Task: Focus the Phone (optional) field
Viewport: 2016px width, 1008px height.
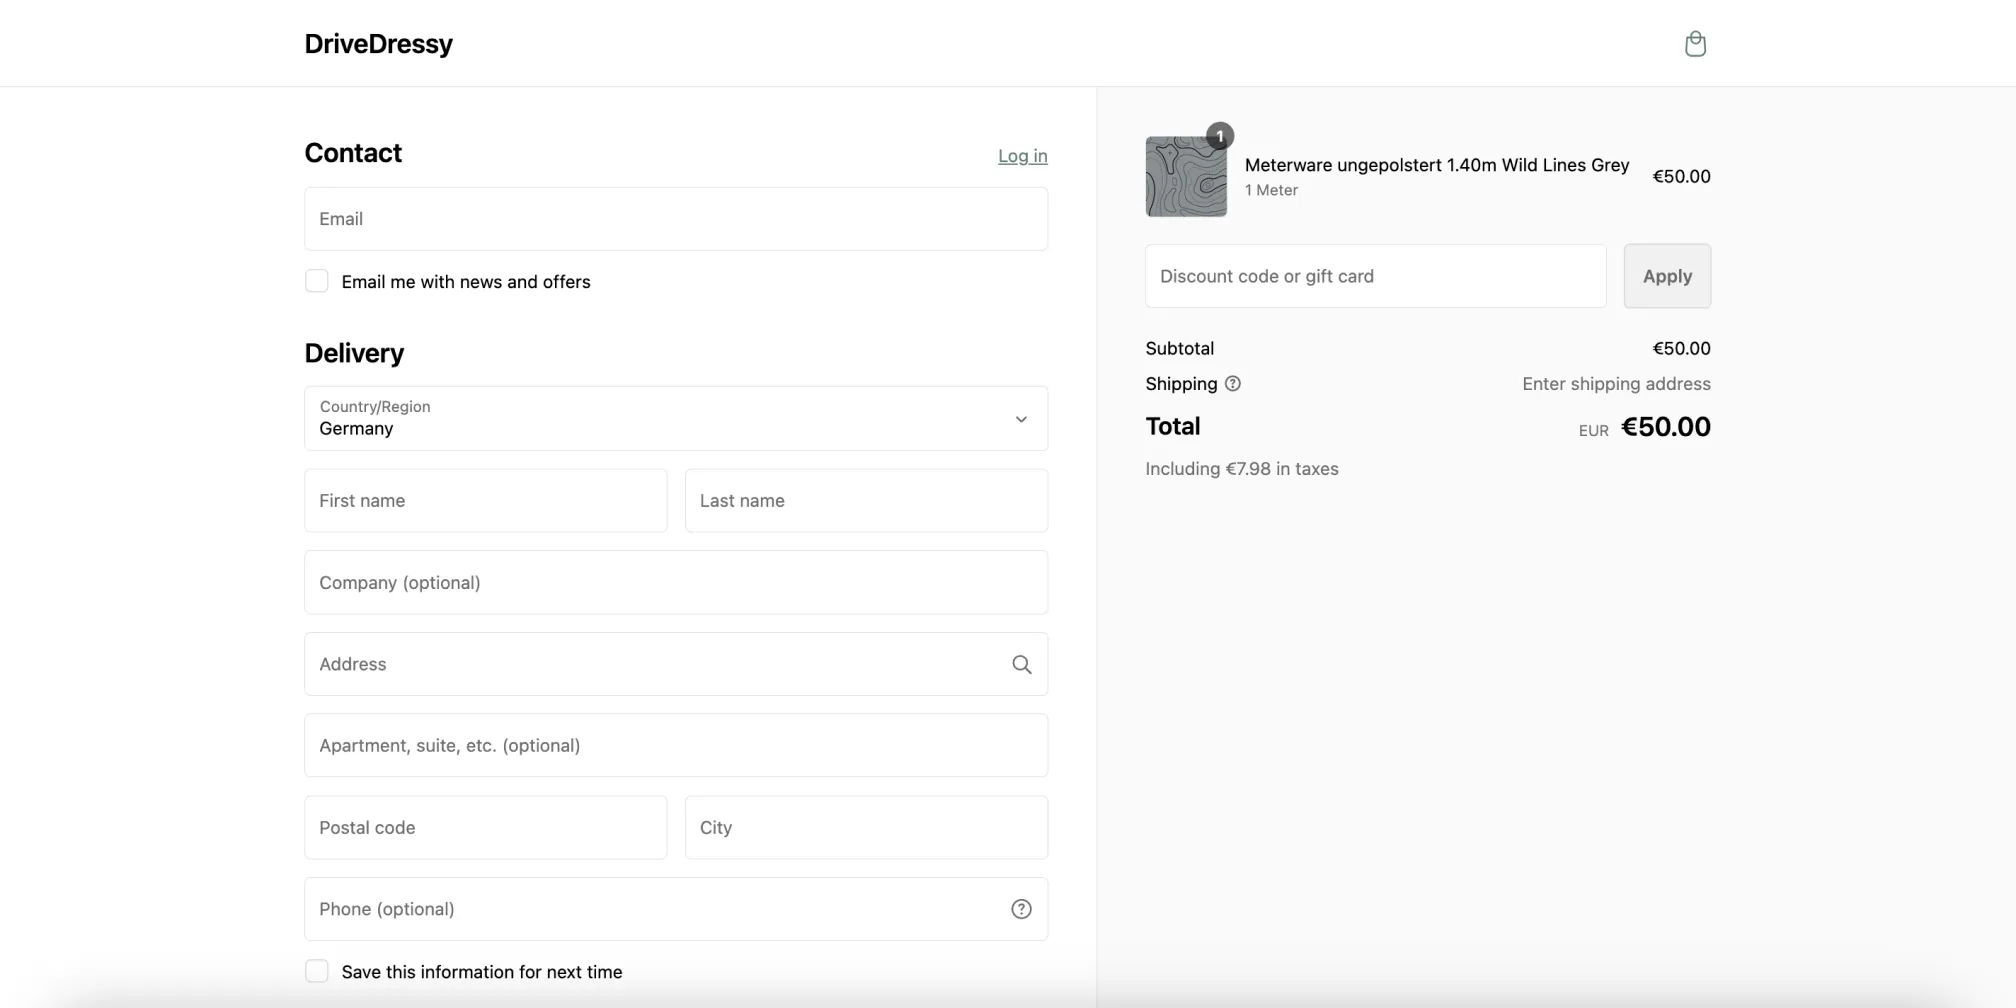Action: (x=676, y=909)
